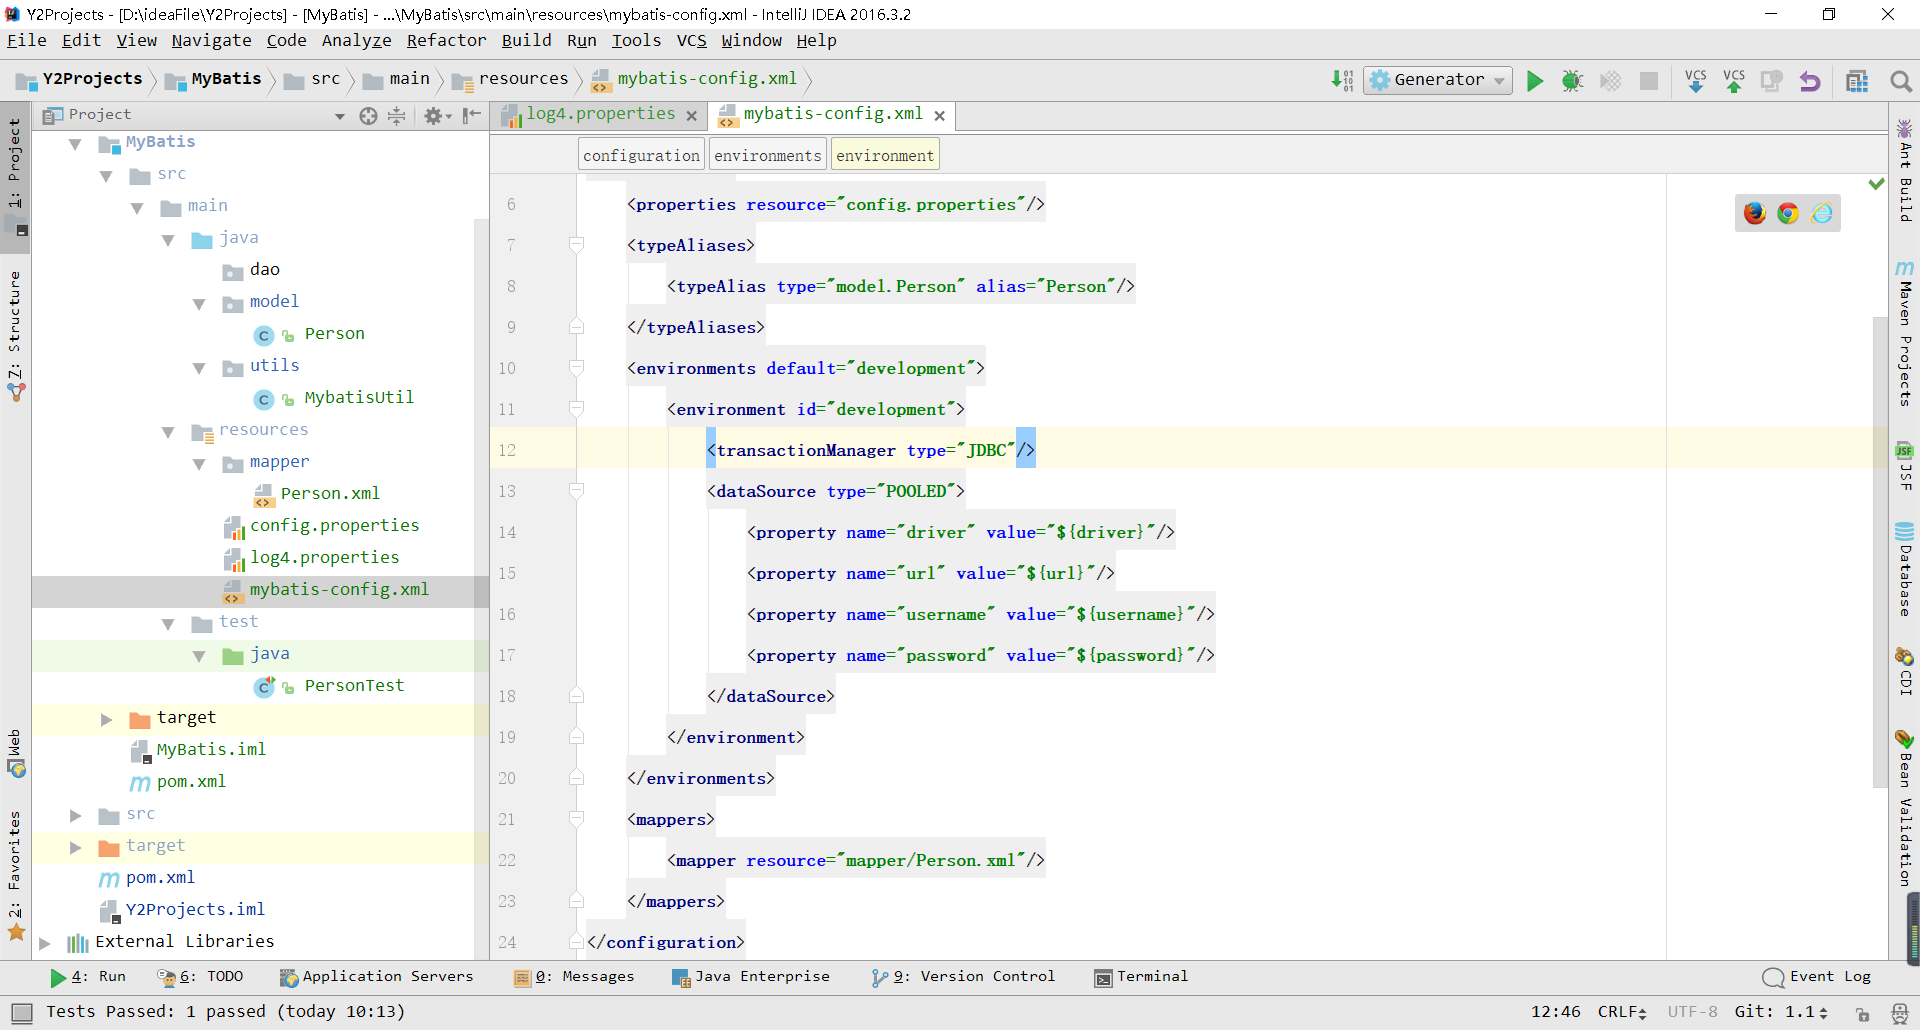This screenshot has width=1920, height=1030.
Task: Click the VCS Update Project icon
Action: click(x=1695, y=81)
